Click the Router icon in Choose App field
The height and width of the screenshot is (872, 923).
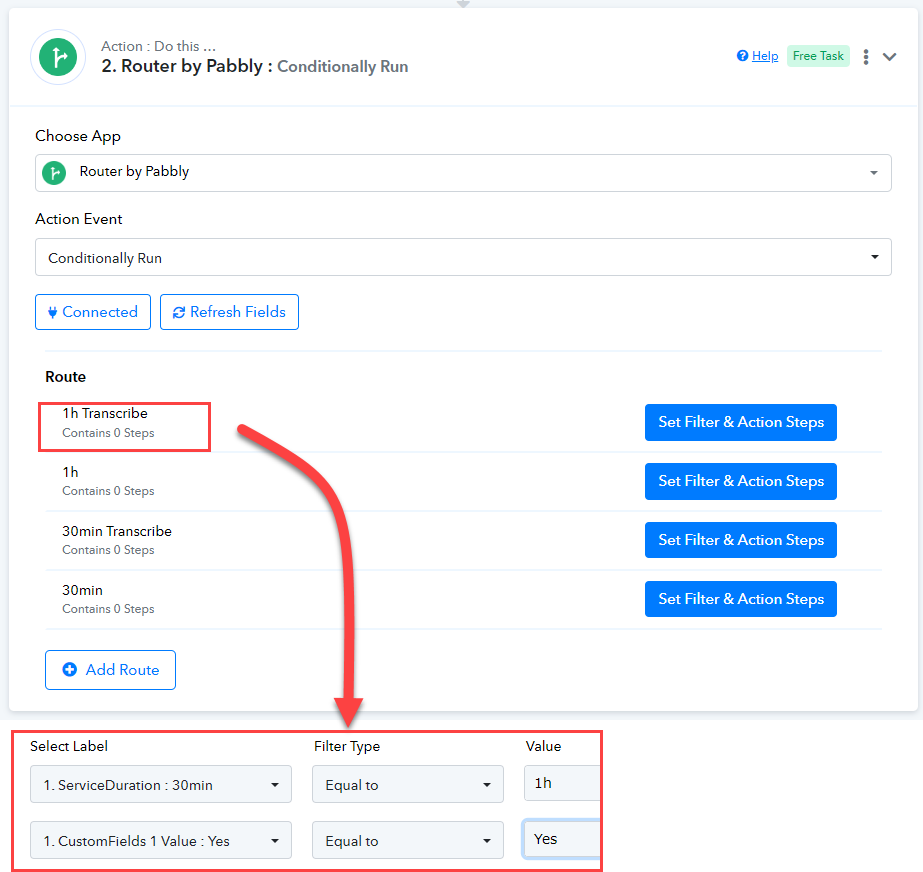54,173
